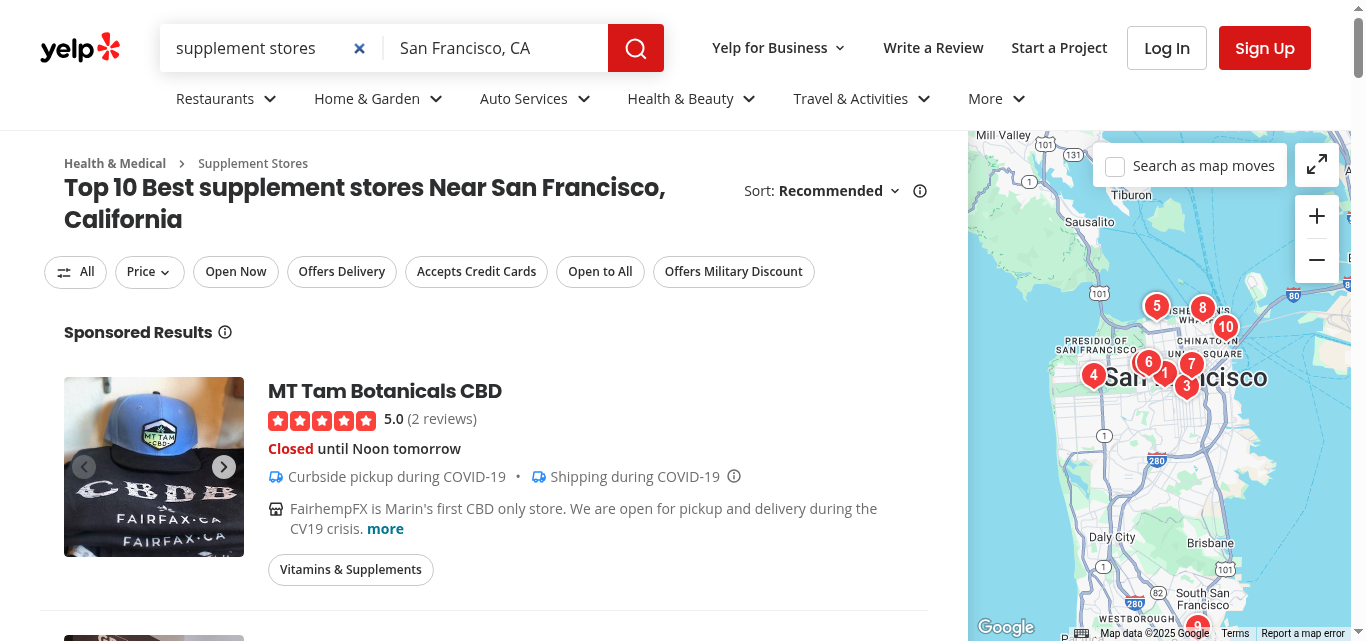The image size is (1366, 641).
Task: Click 'Closed until Noon tomorrow' text
Action: 365,449
